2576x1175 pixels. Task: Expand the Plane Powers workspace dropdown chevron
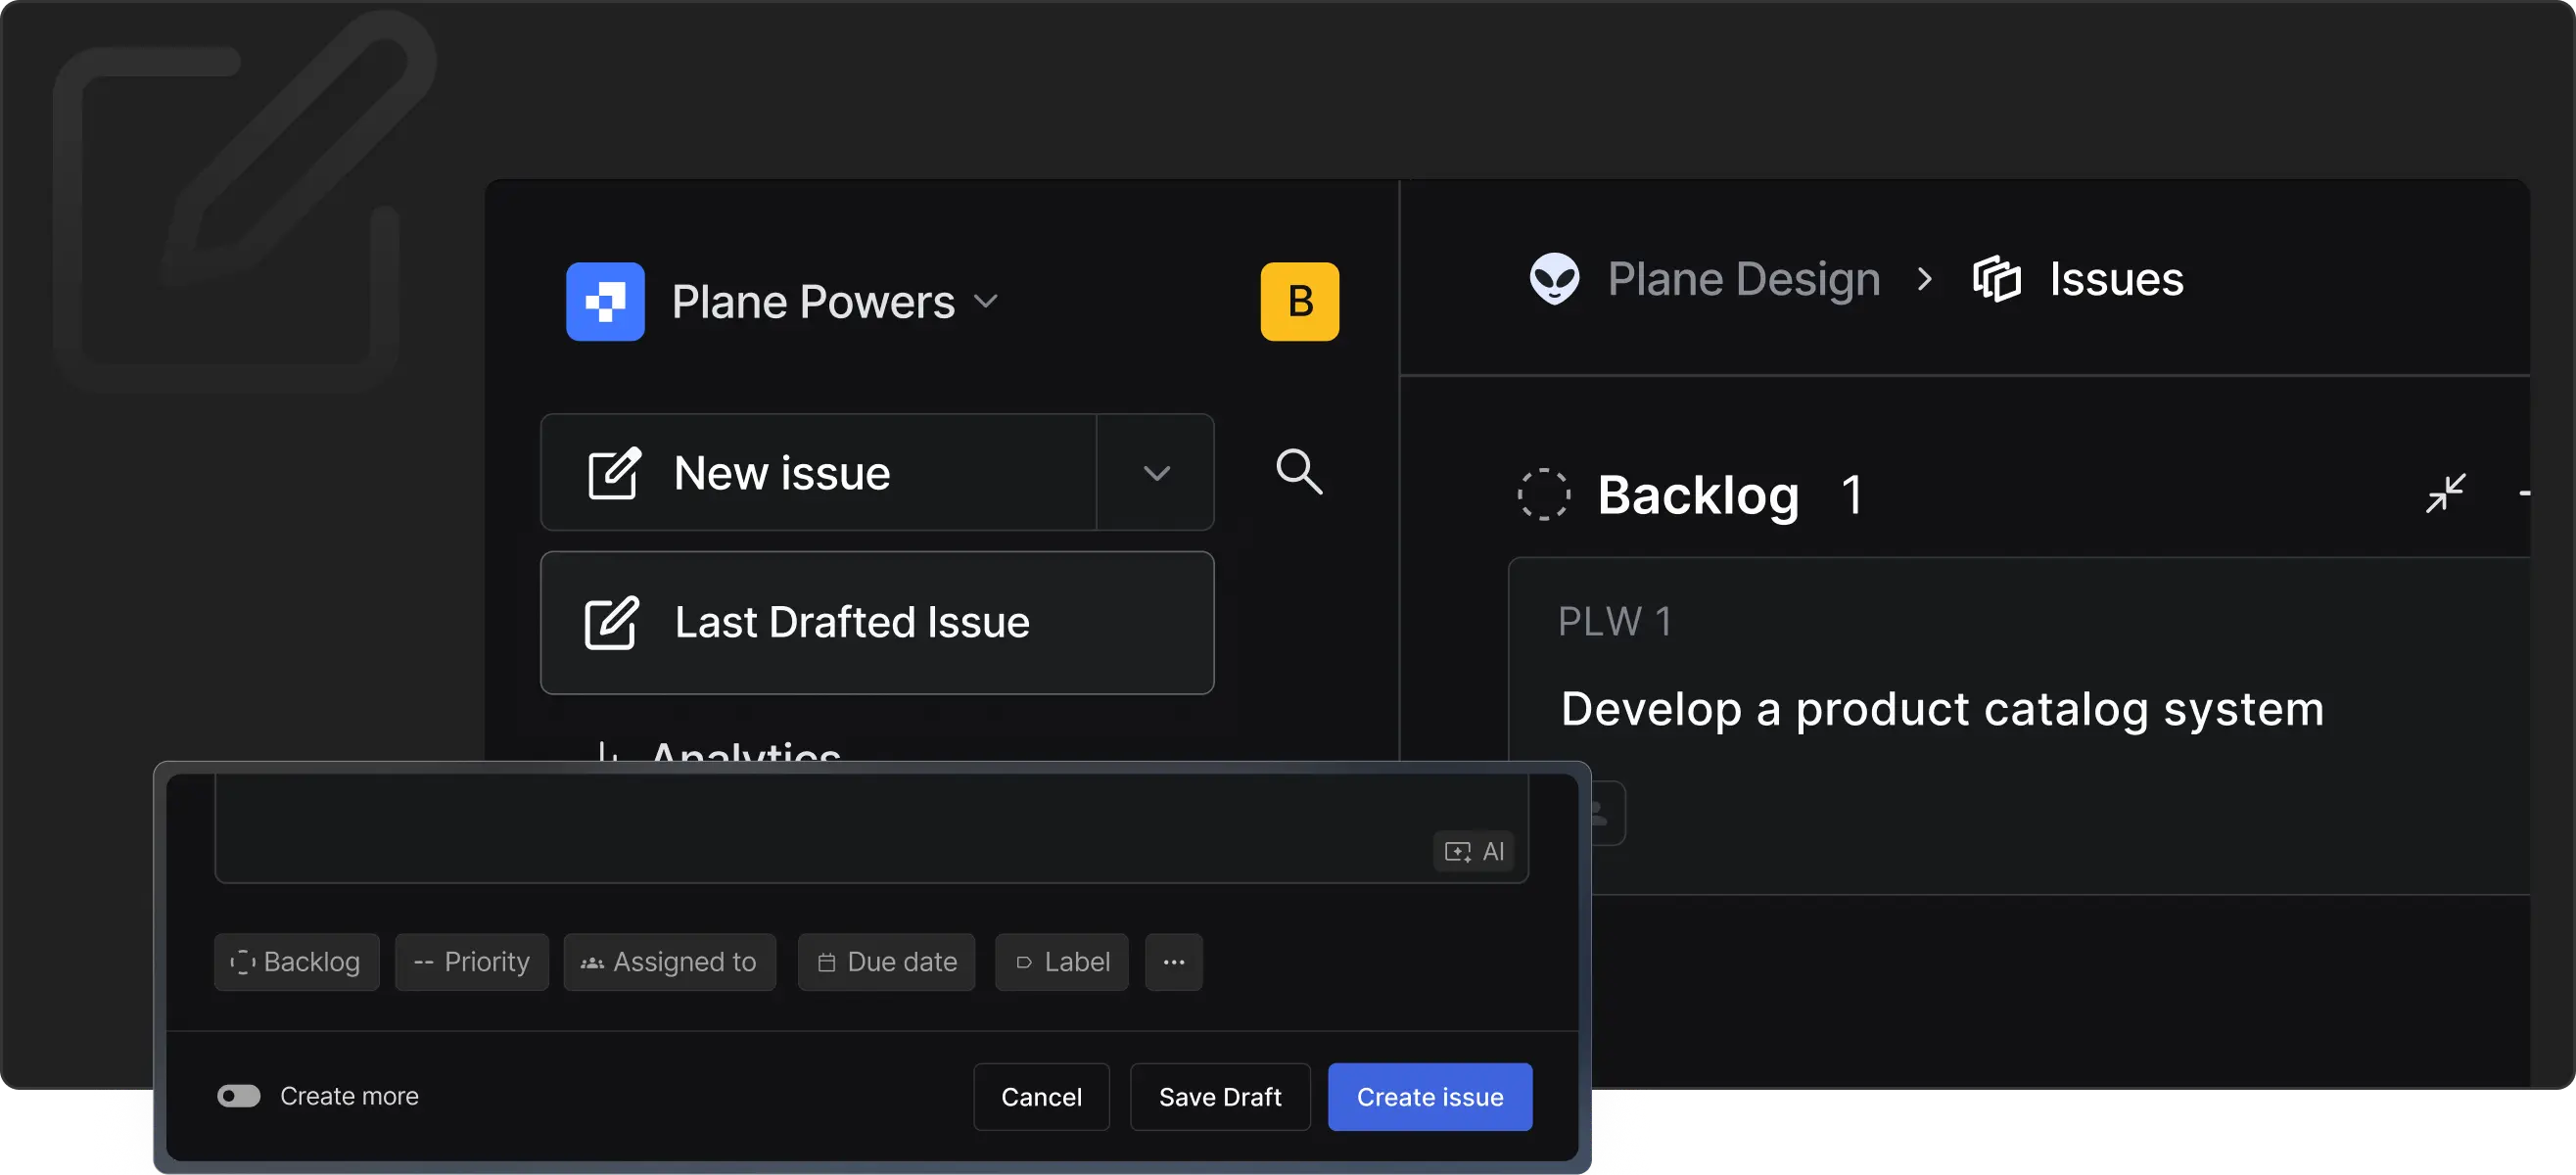(x=986, y=301)
